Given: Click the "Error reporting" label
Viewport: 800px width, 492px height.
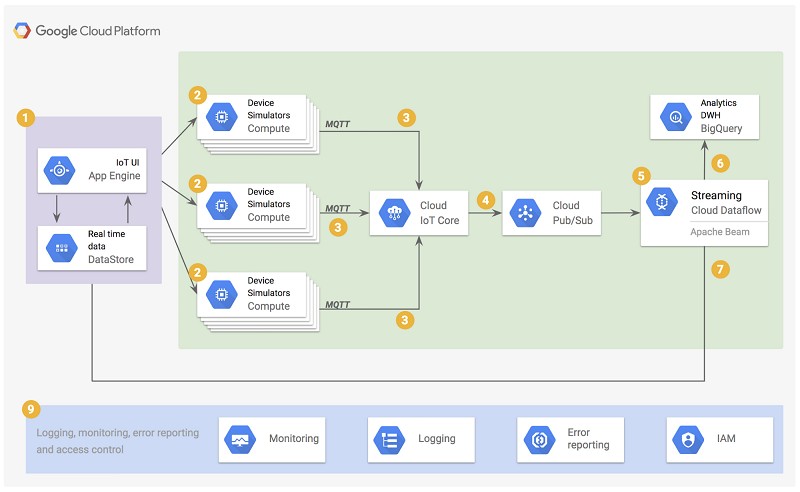Looking at the screenshot, I should point(588,439).
